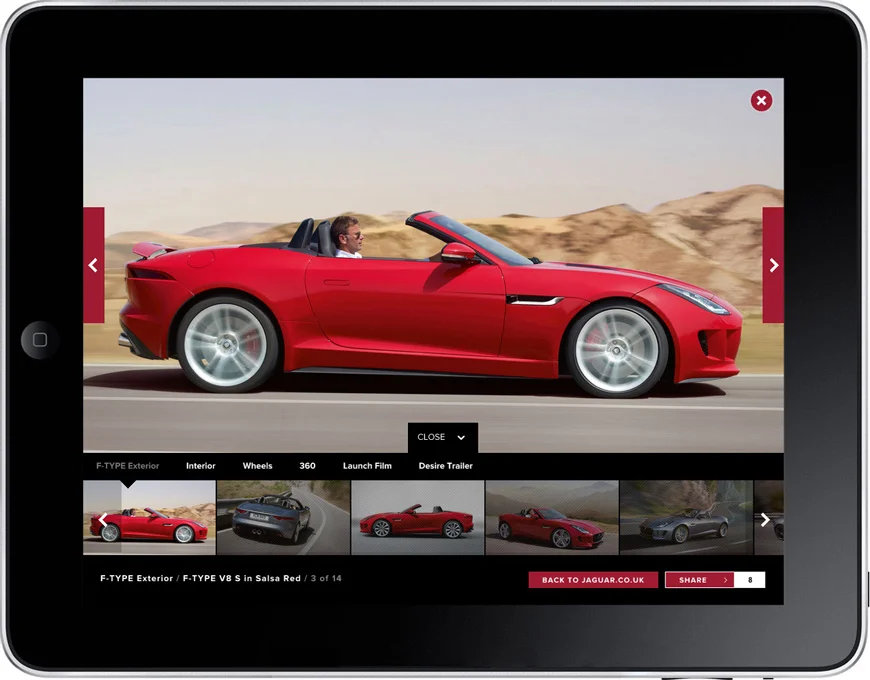Viewport: 870px width, 680px height.
Task: Open the Wheels tab
Action: [x=257, y=466]
